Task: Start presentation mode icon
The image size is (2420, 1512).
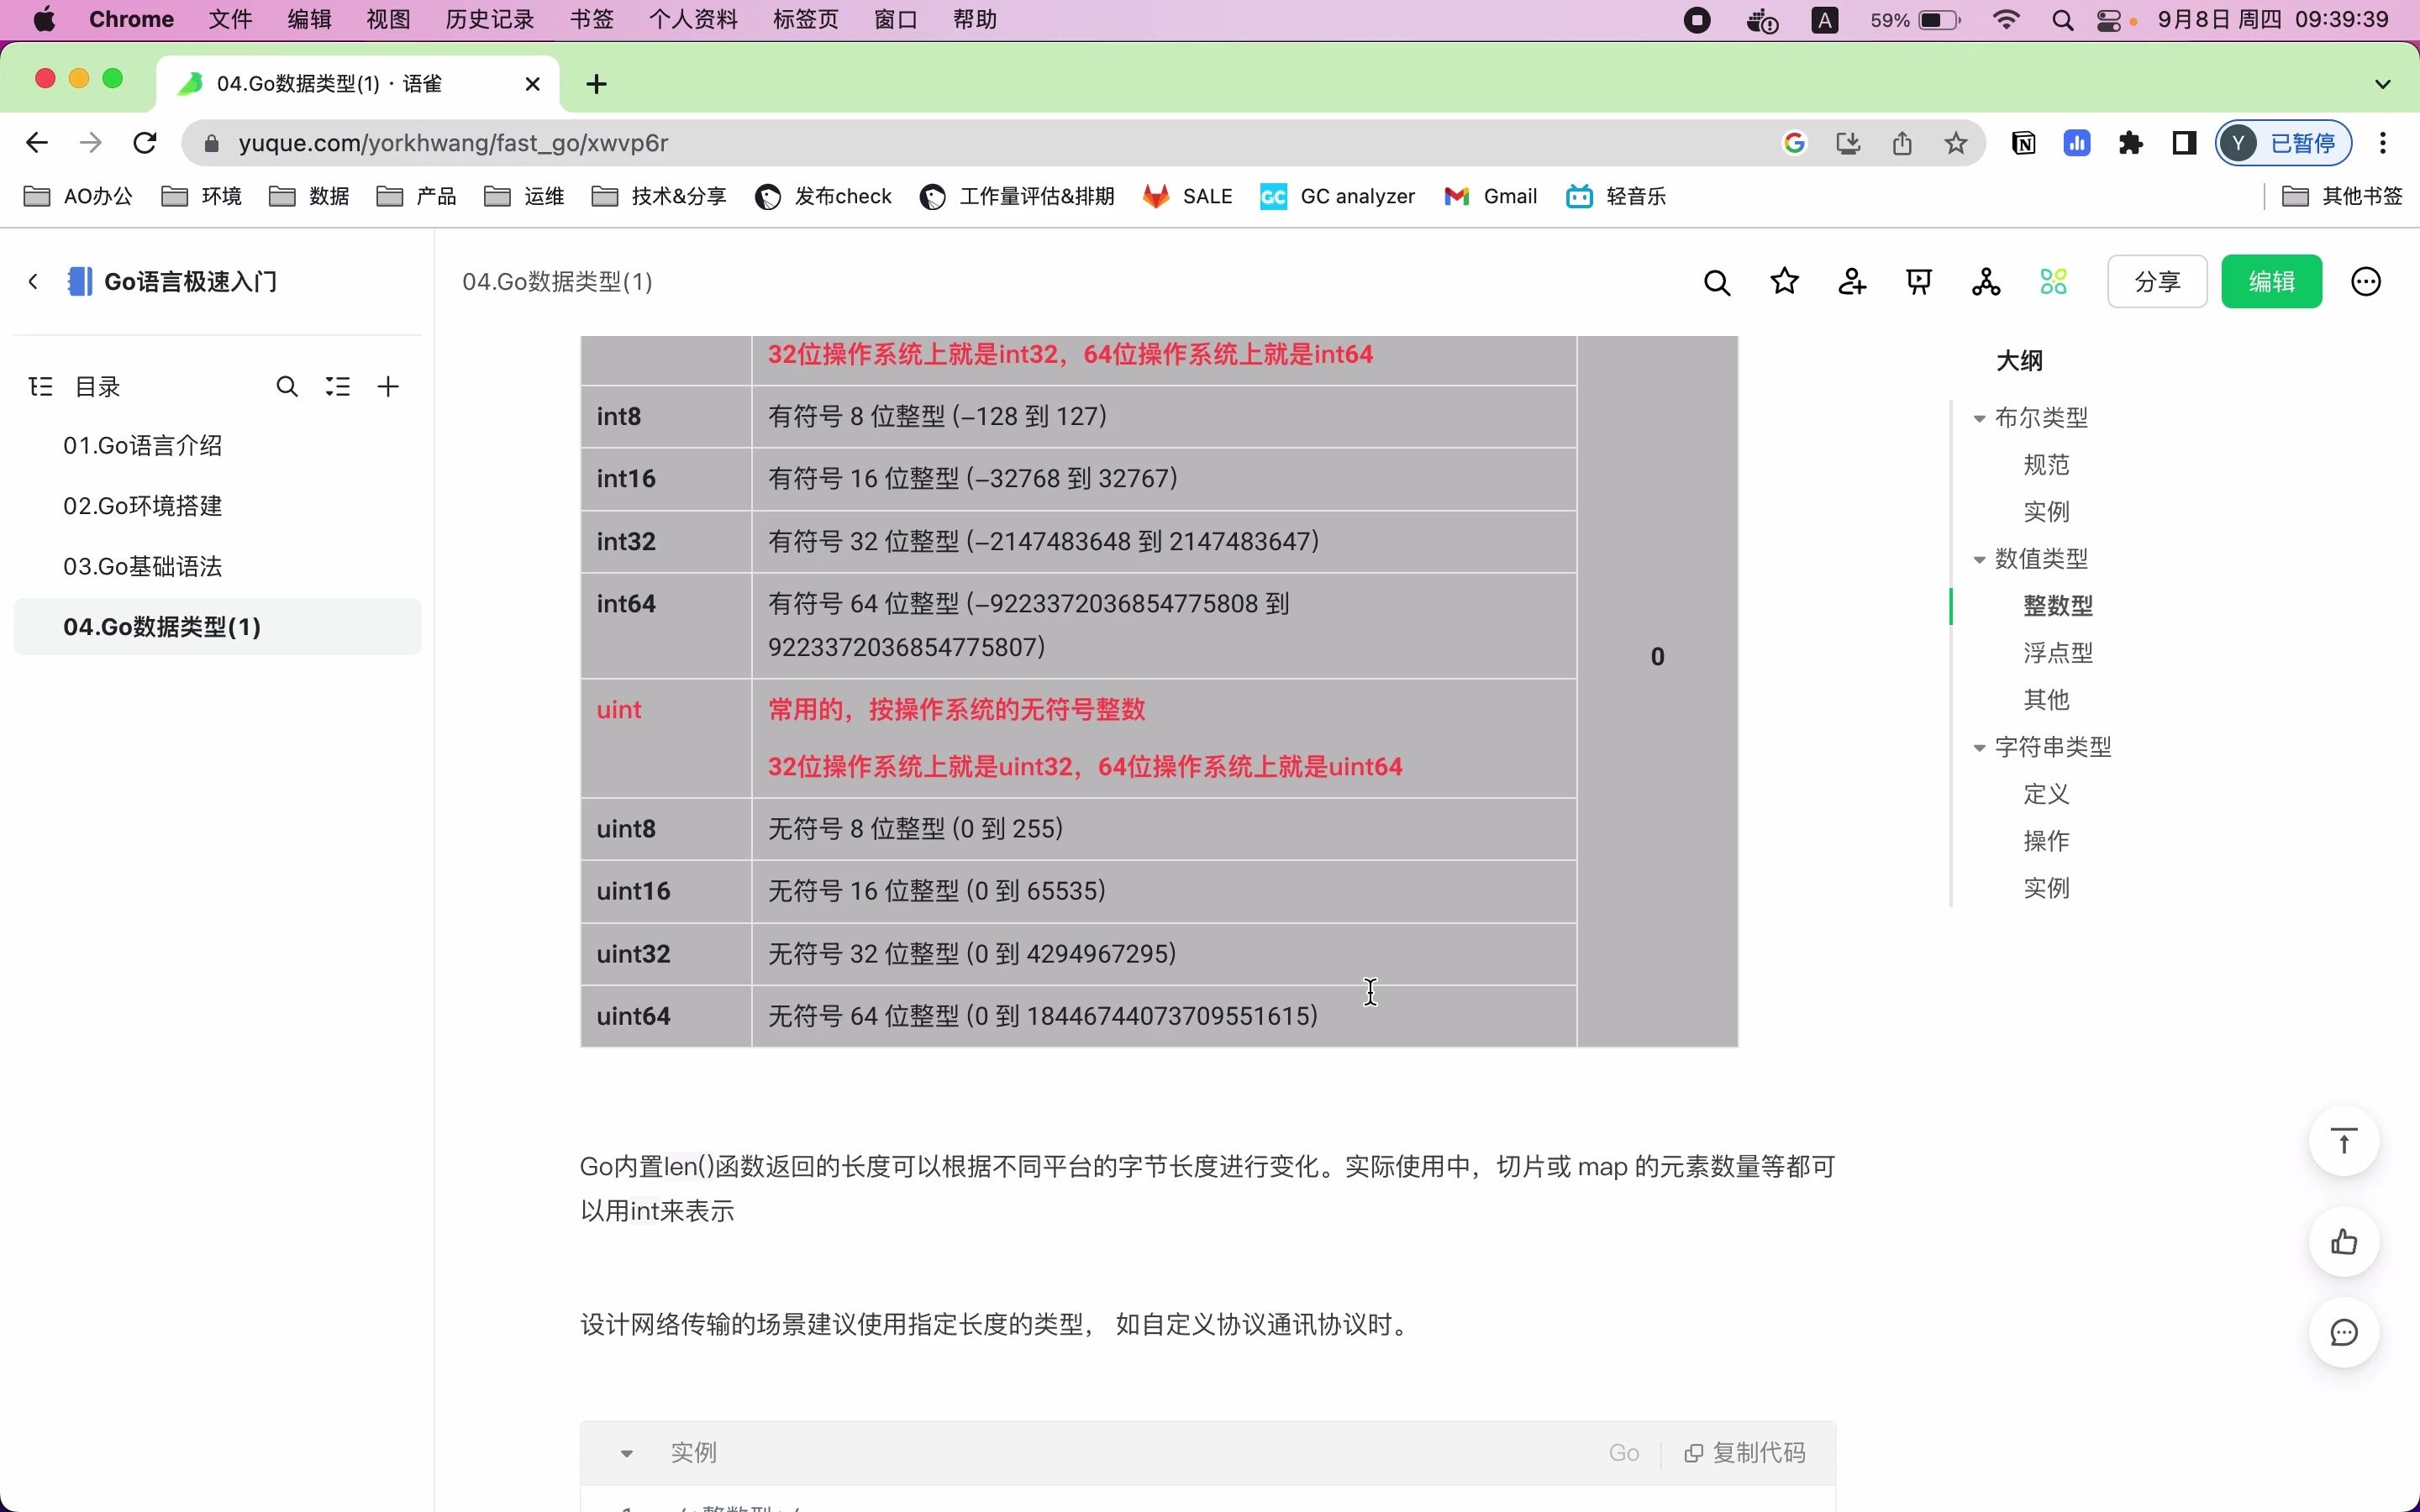Action: coord(1918,283)
